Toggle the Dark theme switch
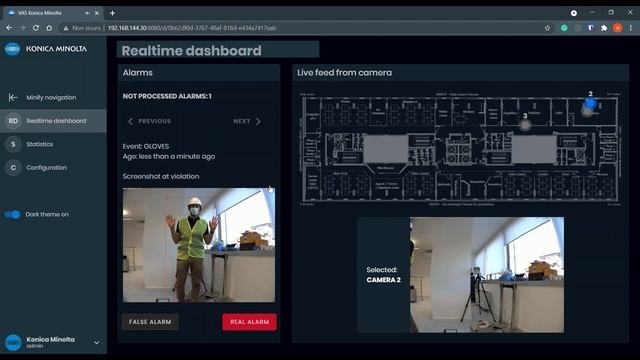The height and width of the screenshot is (360, 640). click(x=12, y=214)
